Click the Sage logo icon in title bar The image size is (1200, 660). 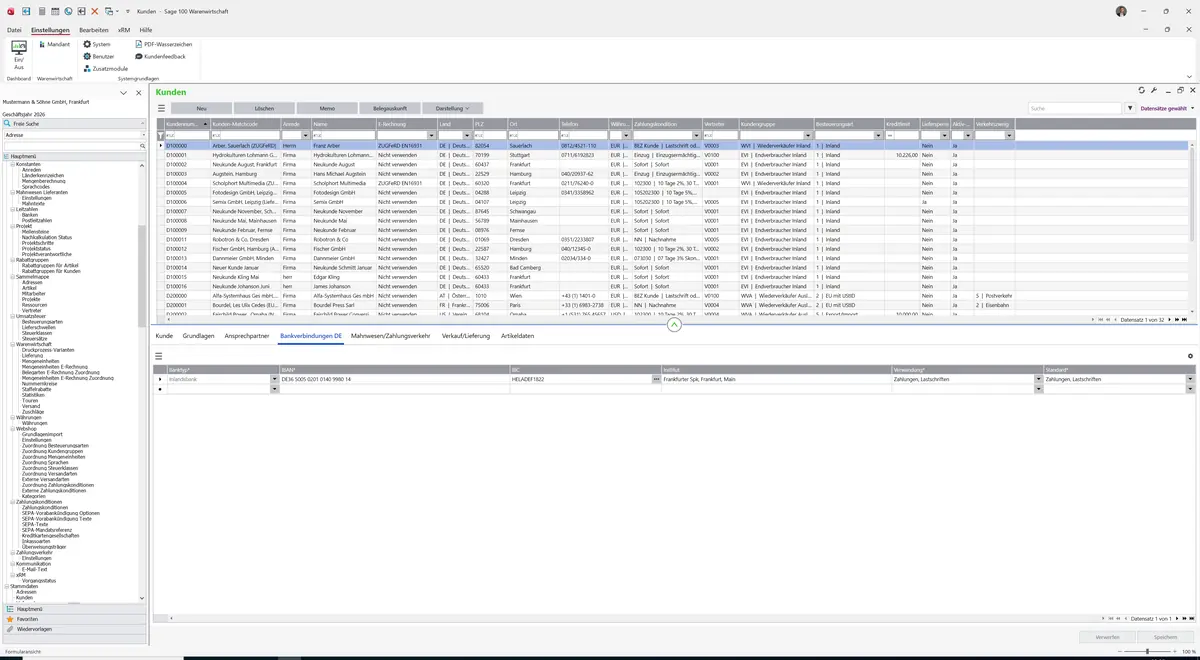9,10
